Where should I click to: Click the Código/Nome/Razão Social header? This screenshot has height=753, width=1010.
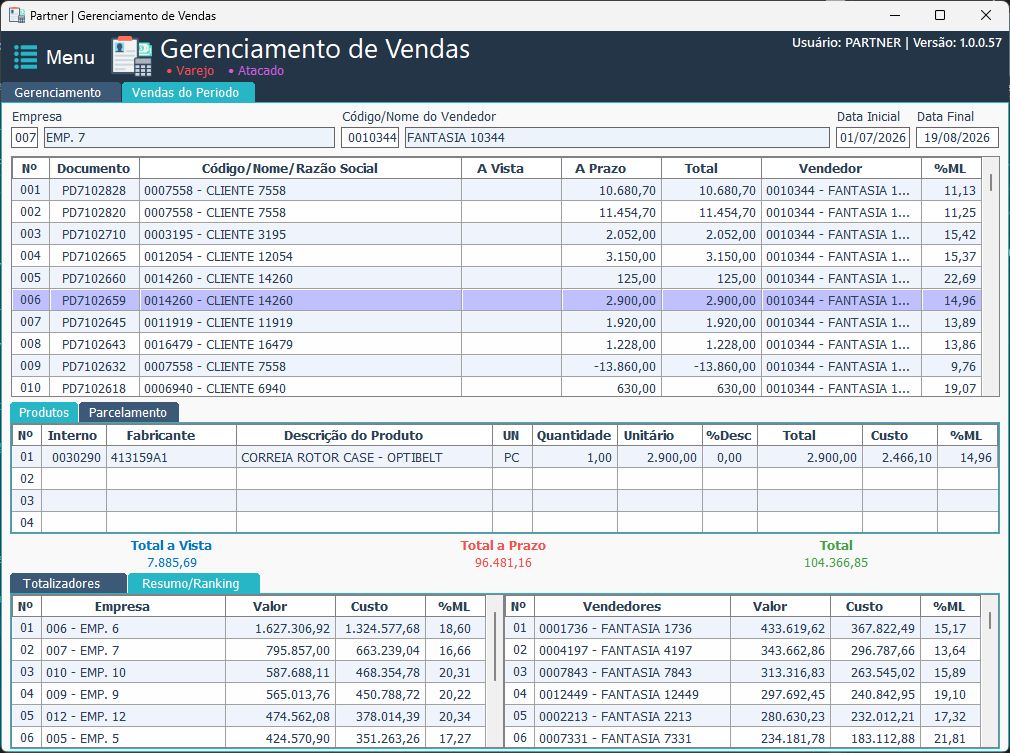coord(300,169)
